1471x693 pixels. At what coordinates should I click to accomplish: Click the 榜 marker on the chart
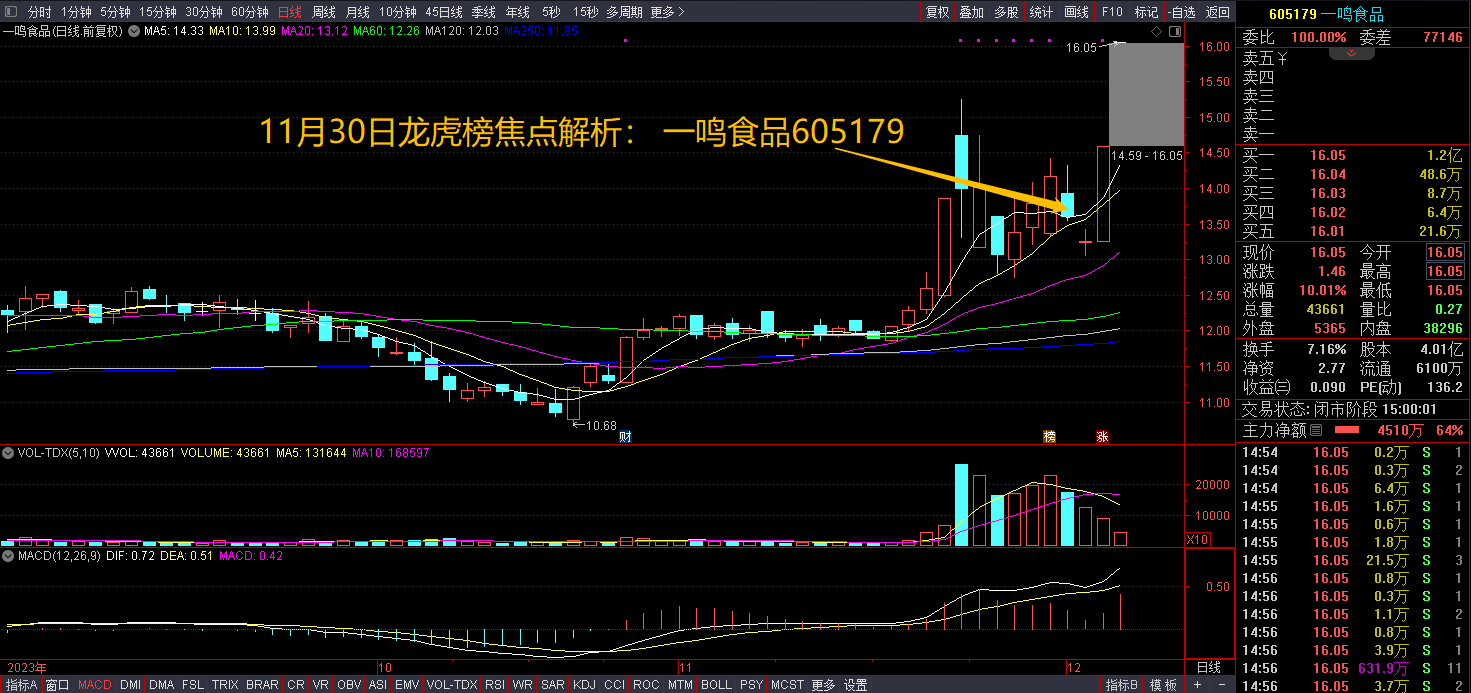(1049, 436)
